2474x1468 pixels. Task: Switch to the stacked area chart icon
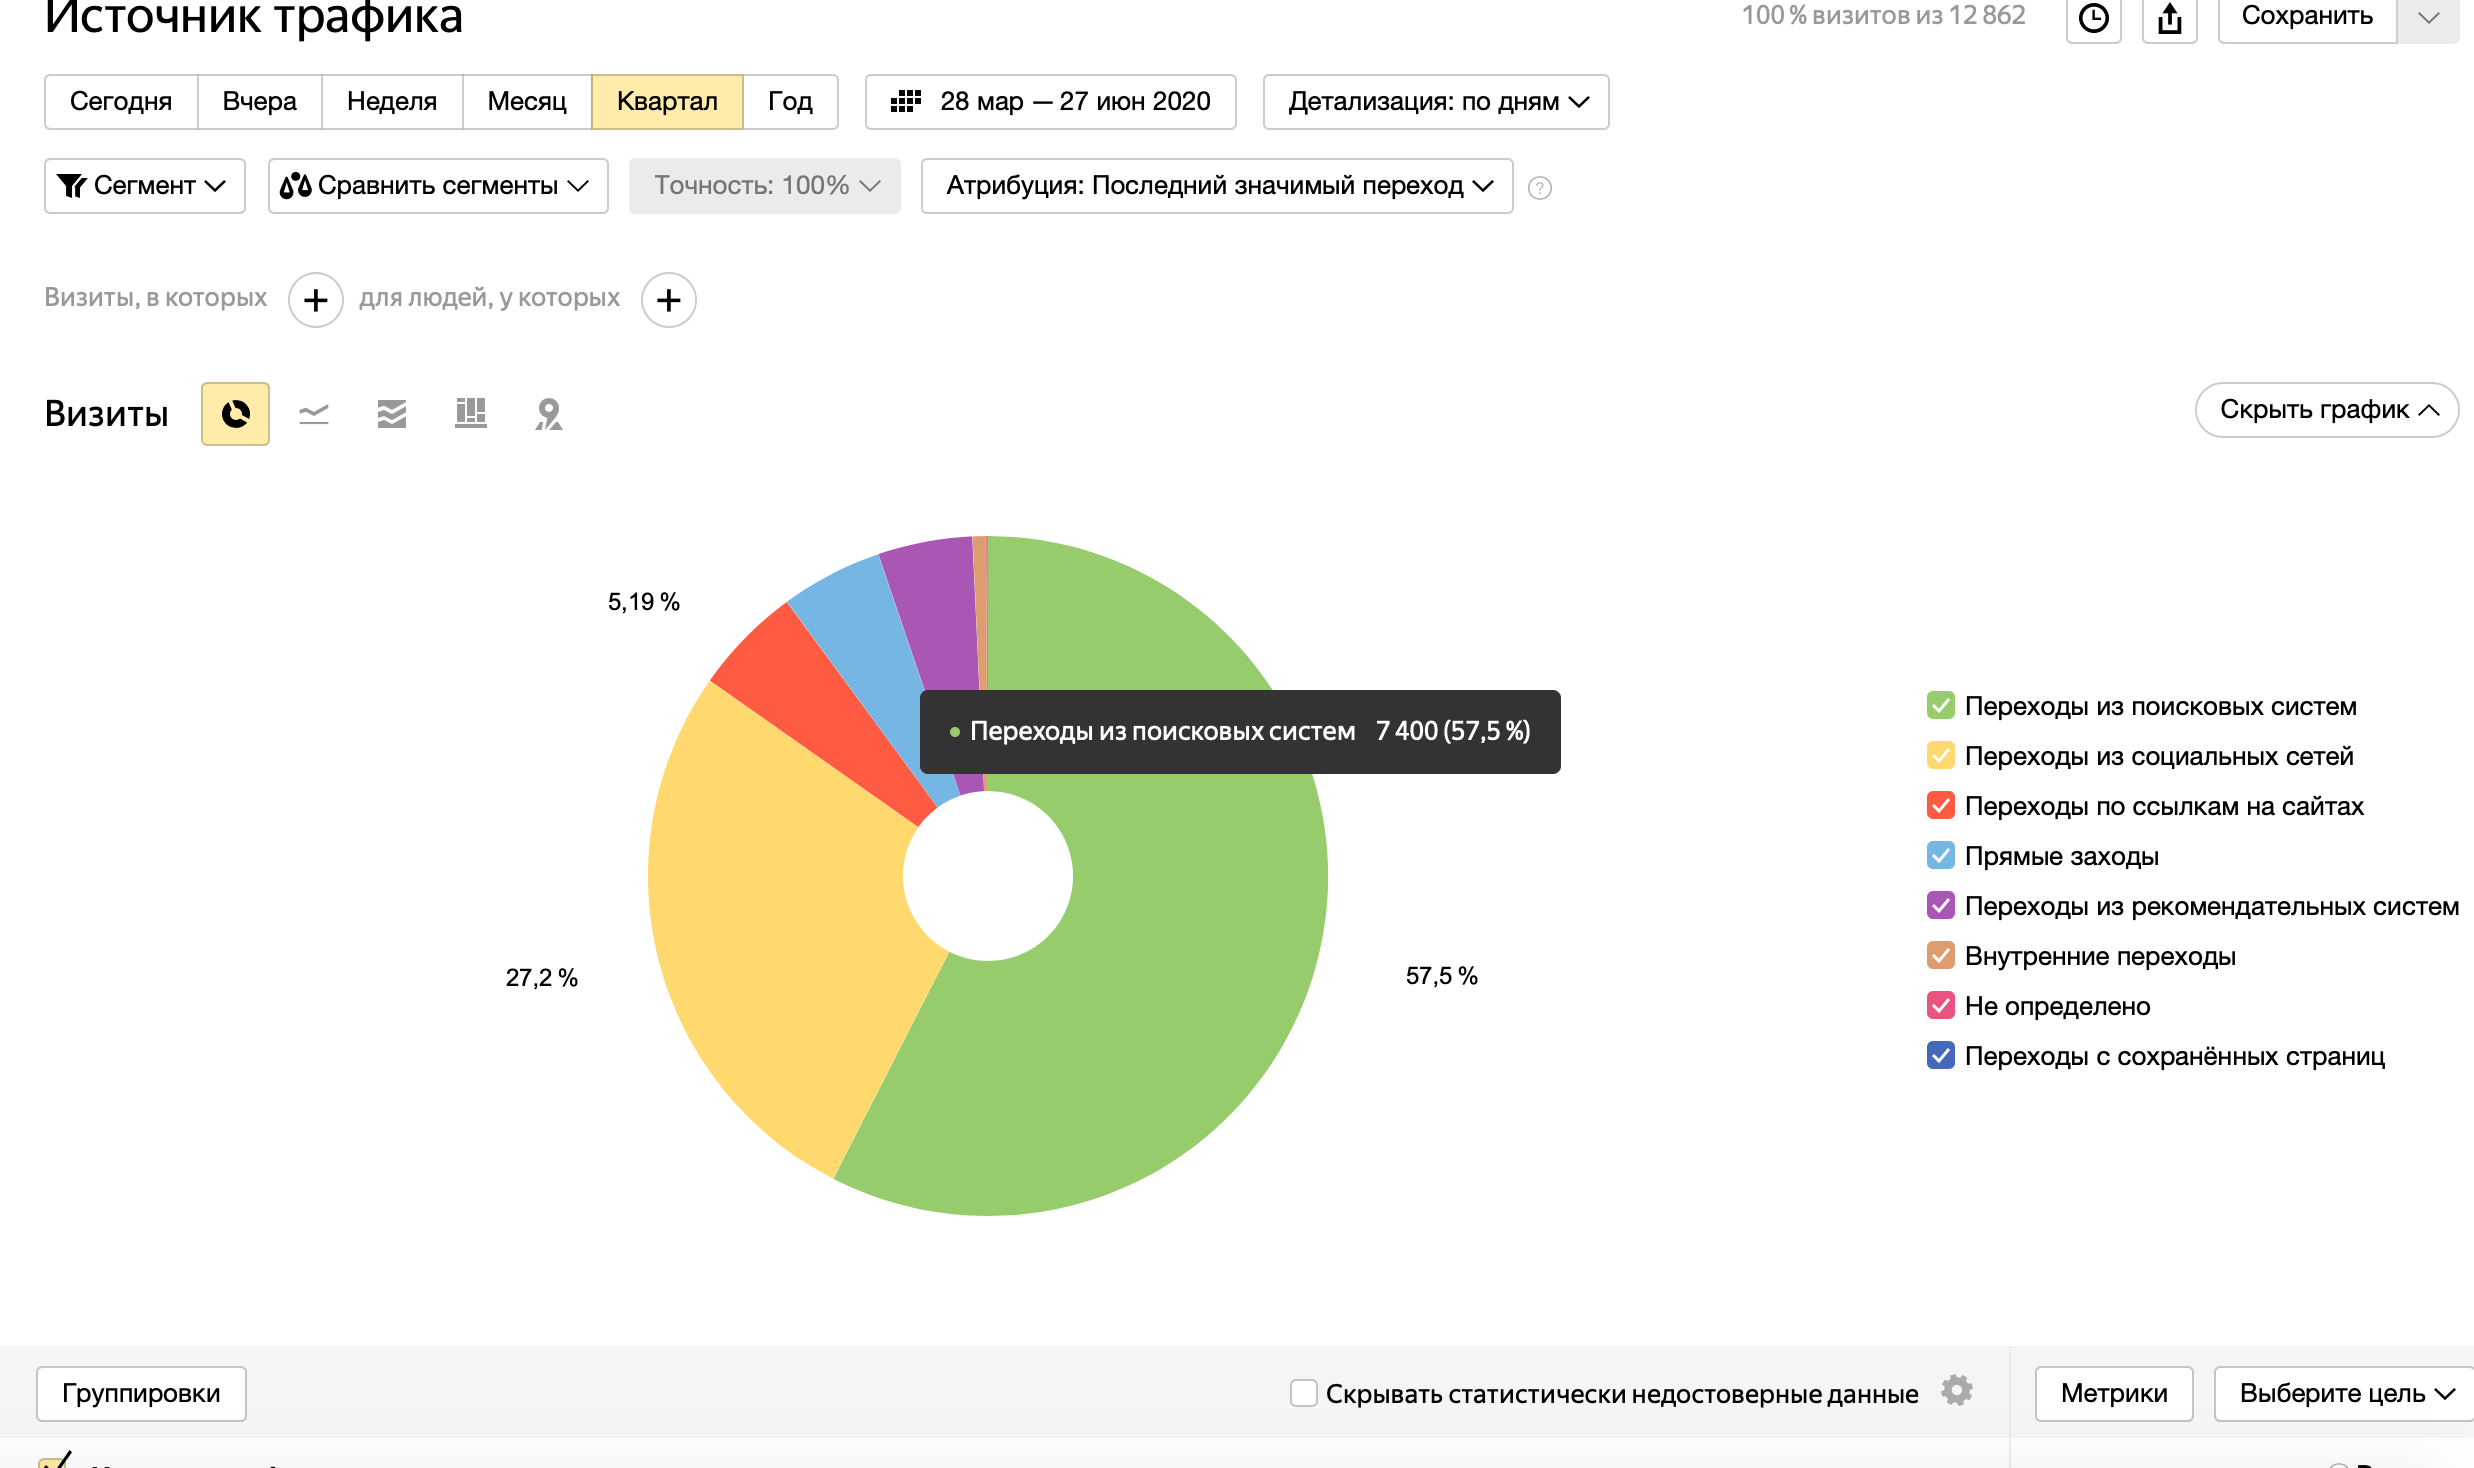[x=392, y=414]
